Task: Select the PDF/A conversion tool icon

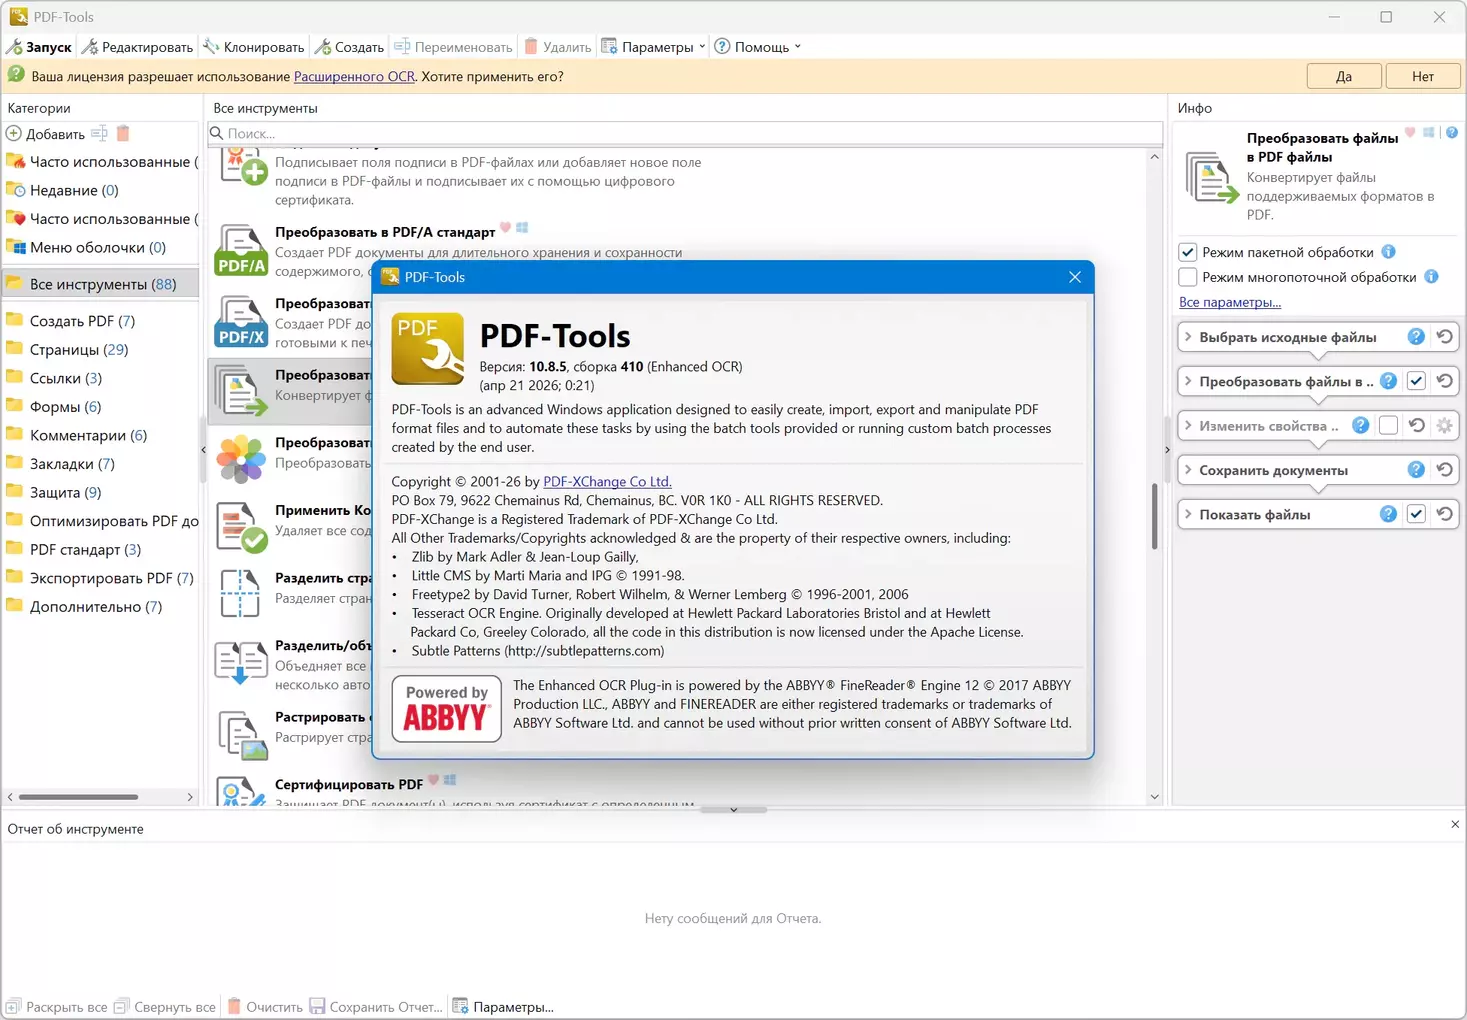Action: tap(241, 251)
